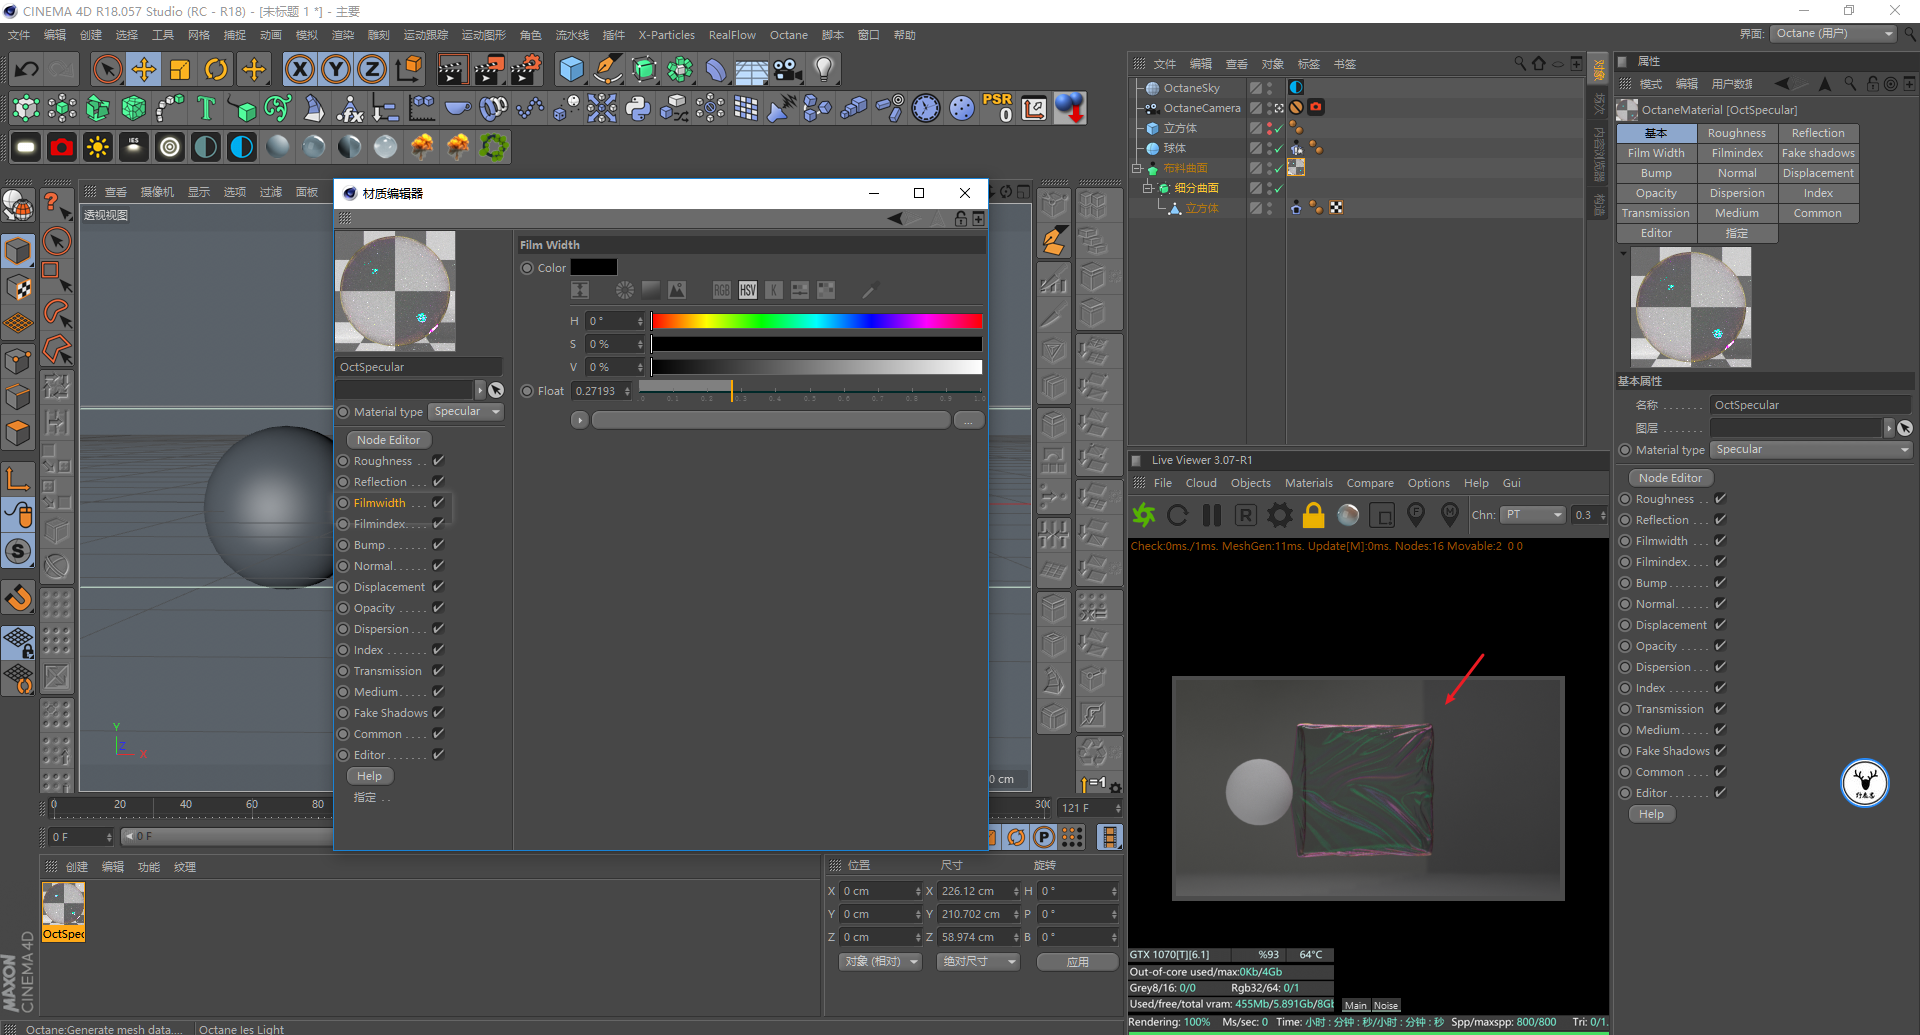The height and width of the screenshot is (1035, 1920).
Task: Click the Apply button in coordinates
Action: point(1077,962)
